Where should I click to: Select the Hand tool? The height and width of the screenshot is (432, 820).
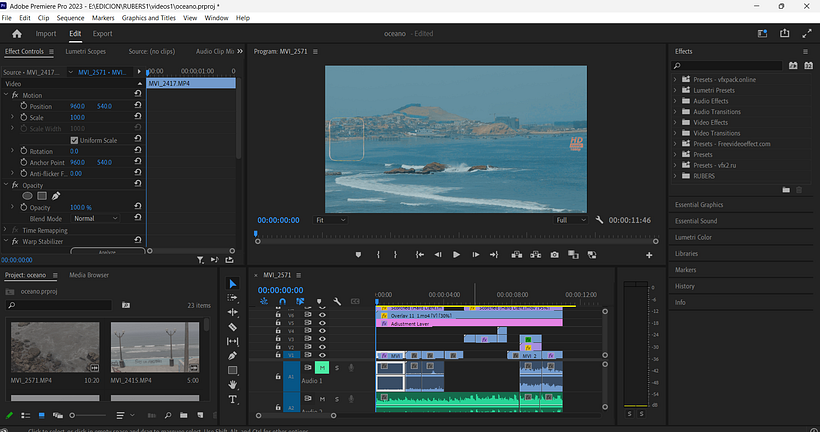pyautogui.click(x=233, y=384)
